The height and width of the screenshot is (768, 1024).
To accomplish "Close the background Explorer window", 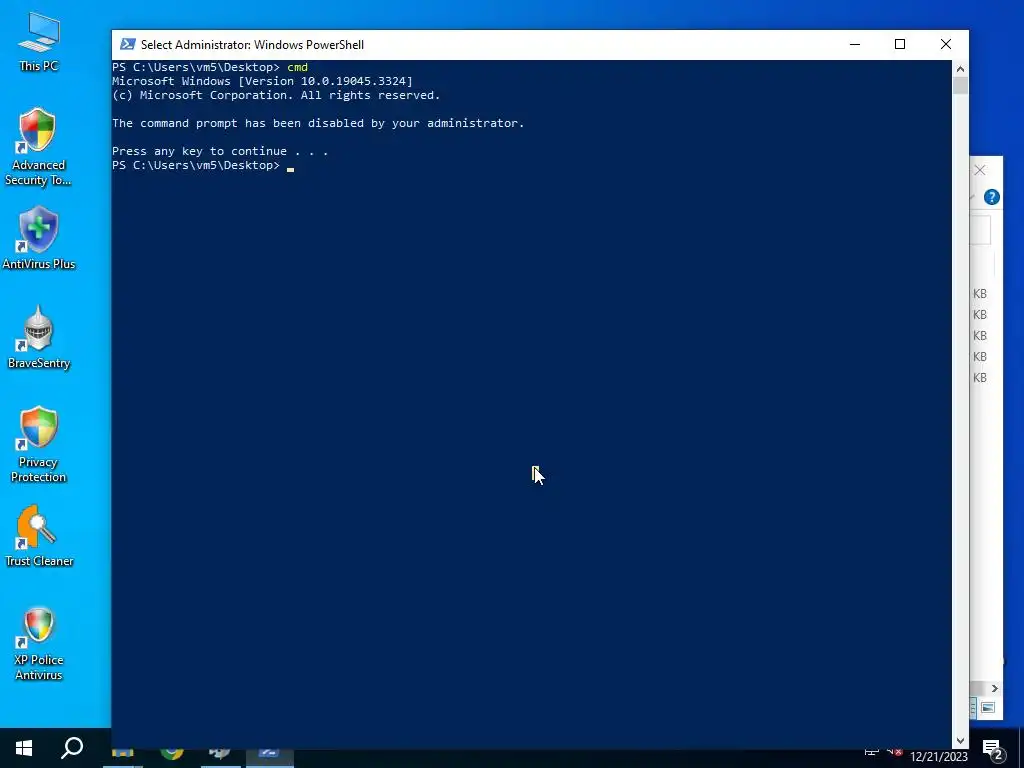I will tap(980, 170).
